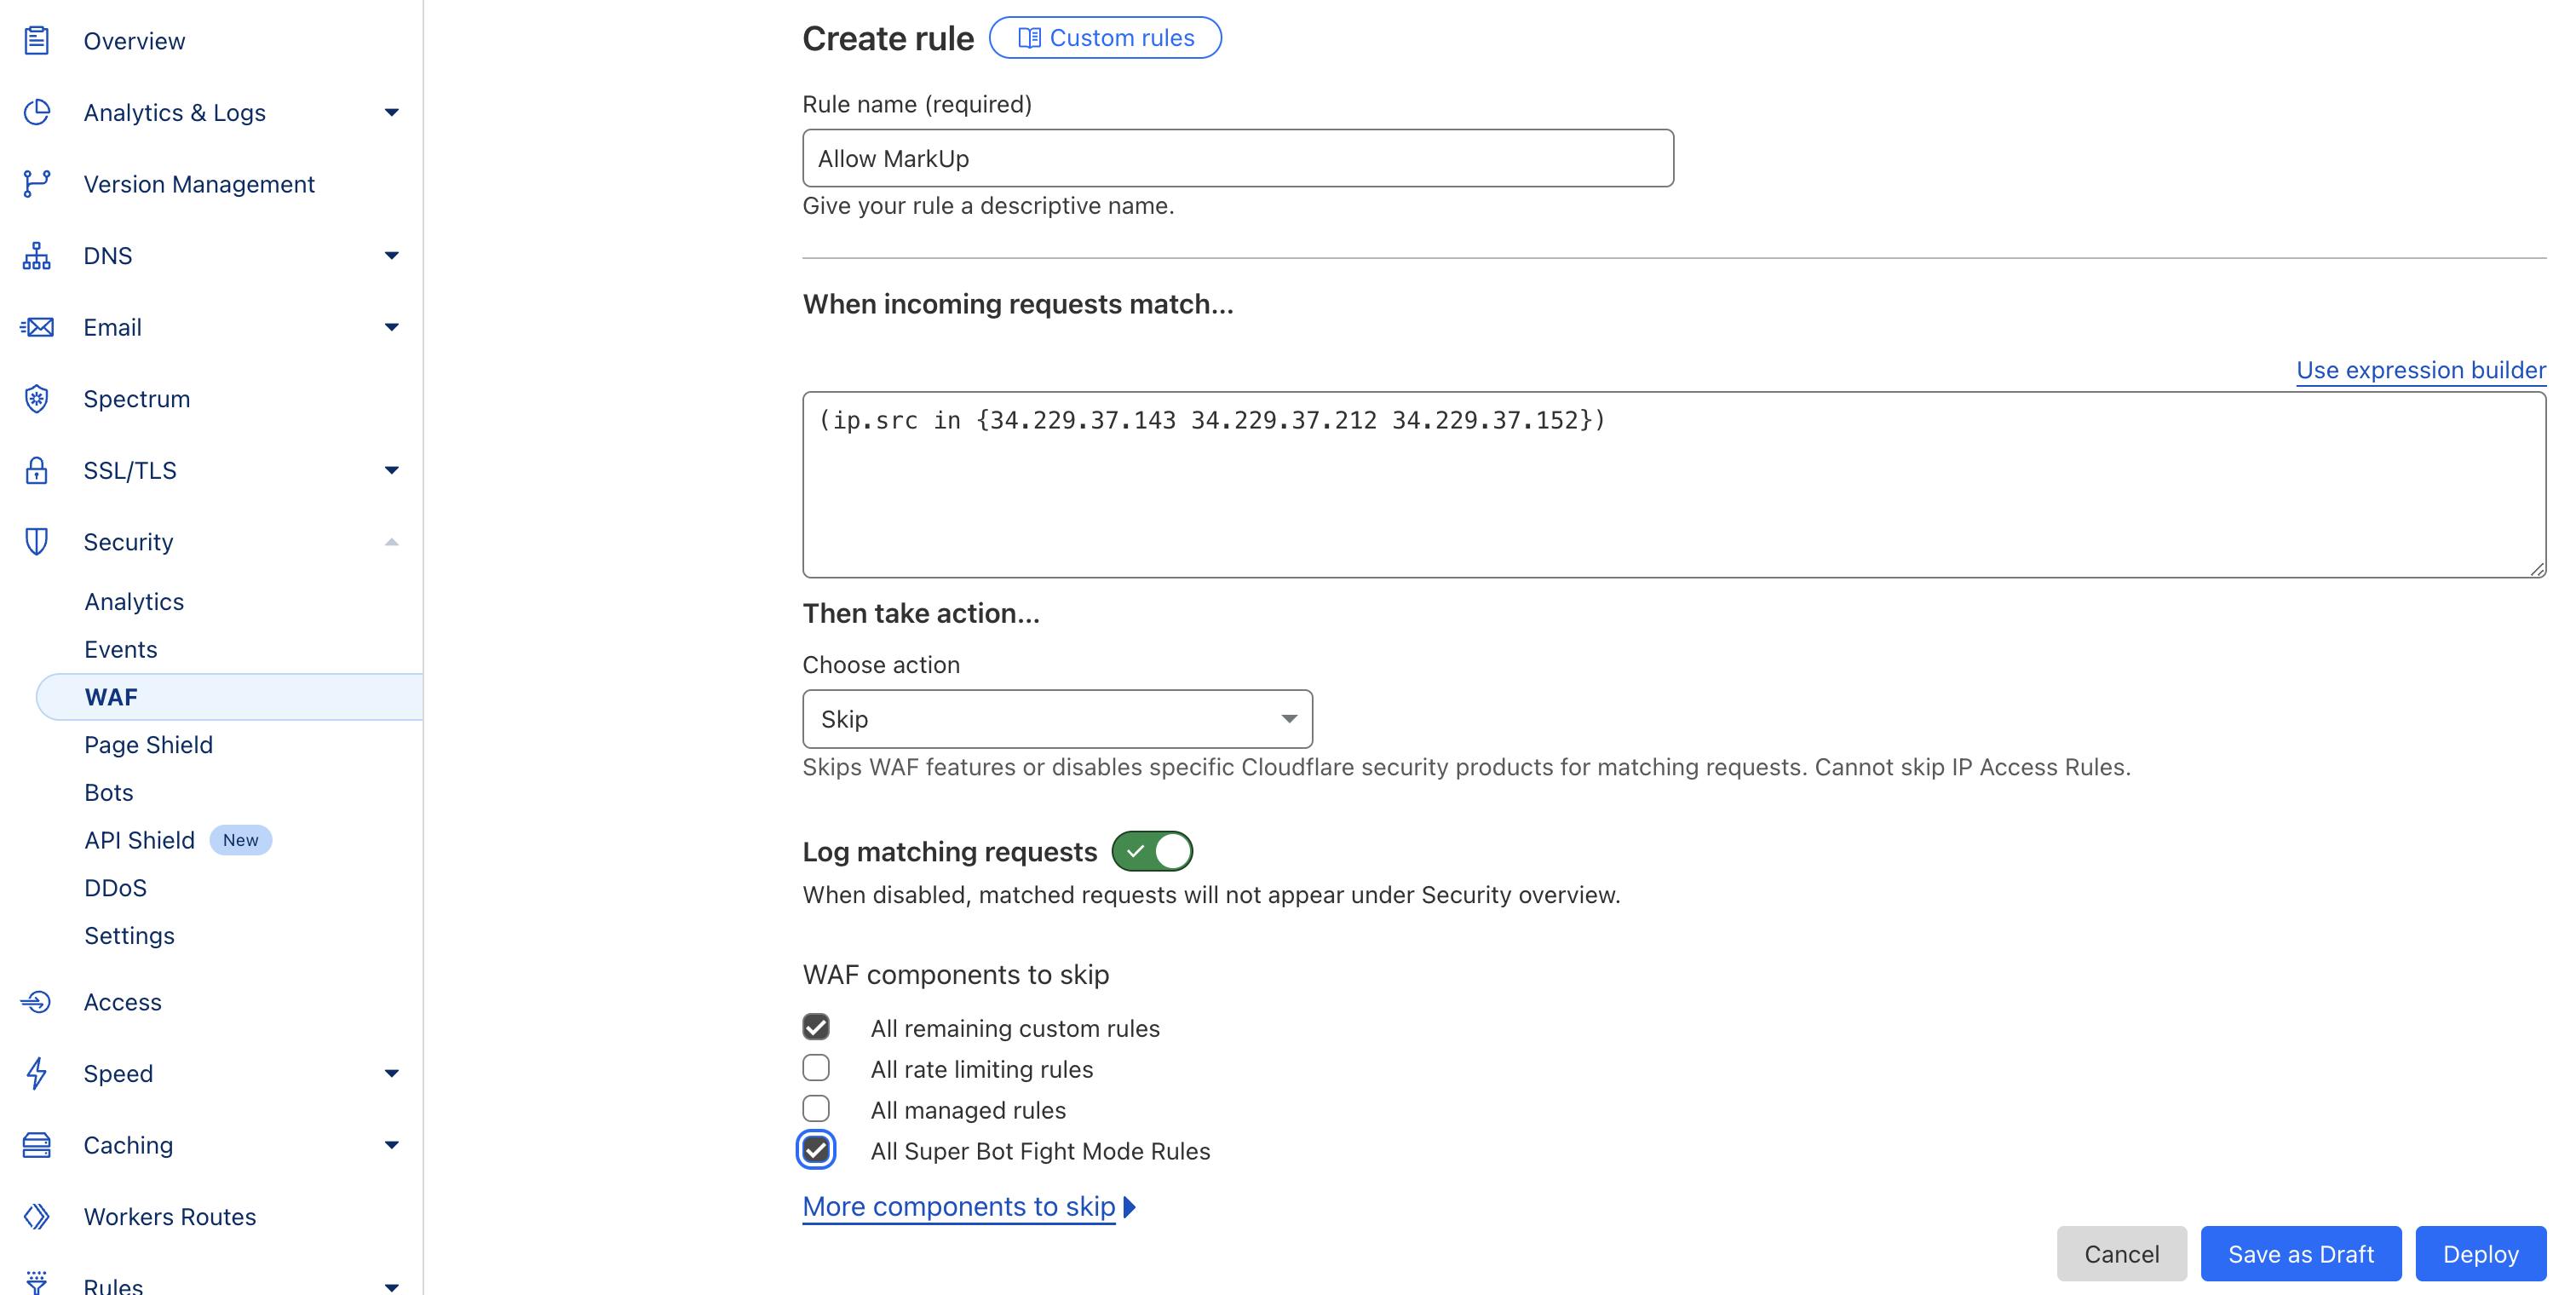Click into the Rule name input field

[1237, 158]
